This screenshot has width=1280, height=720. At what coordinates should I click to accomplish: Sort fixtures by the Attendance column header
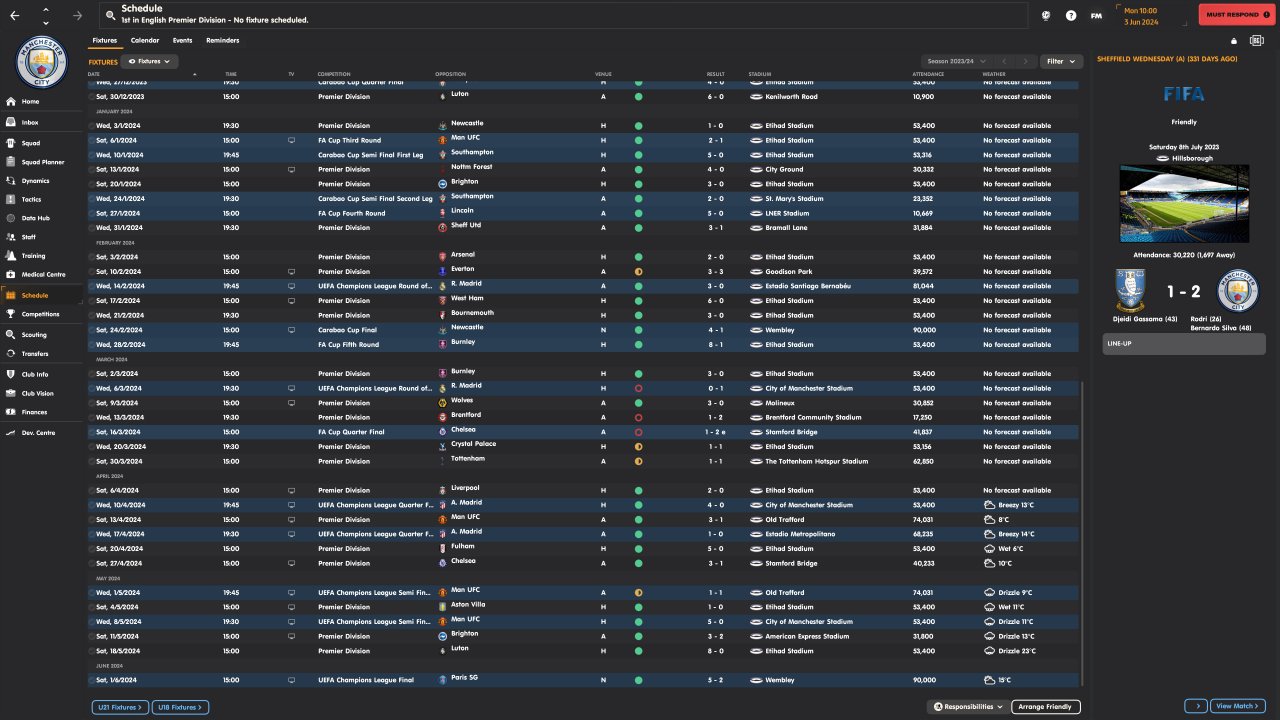tap(928, 74)
